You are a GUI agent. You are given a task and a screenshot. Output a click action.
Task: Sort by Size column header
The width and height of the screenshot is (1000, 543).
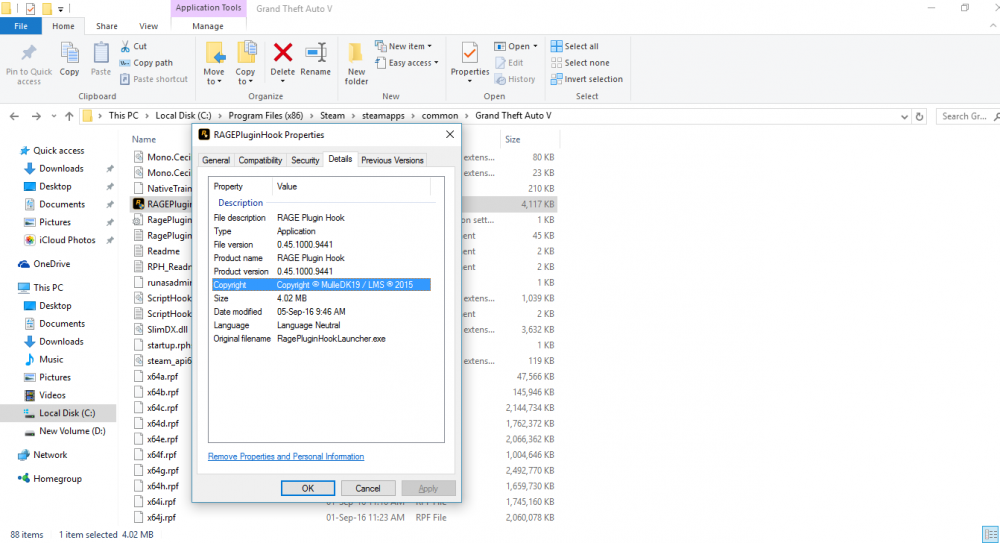pyautogui.click(x=513, y=139)
